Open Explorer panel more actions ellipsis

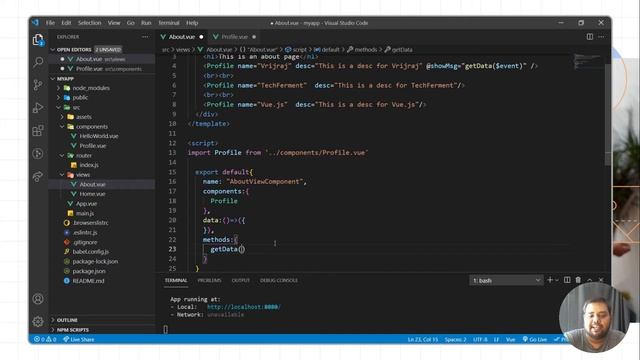pyautogui.click(x=145, y=37)
